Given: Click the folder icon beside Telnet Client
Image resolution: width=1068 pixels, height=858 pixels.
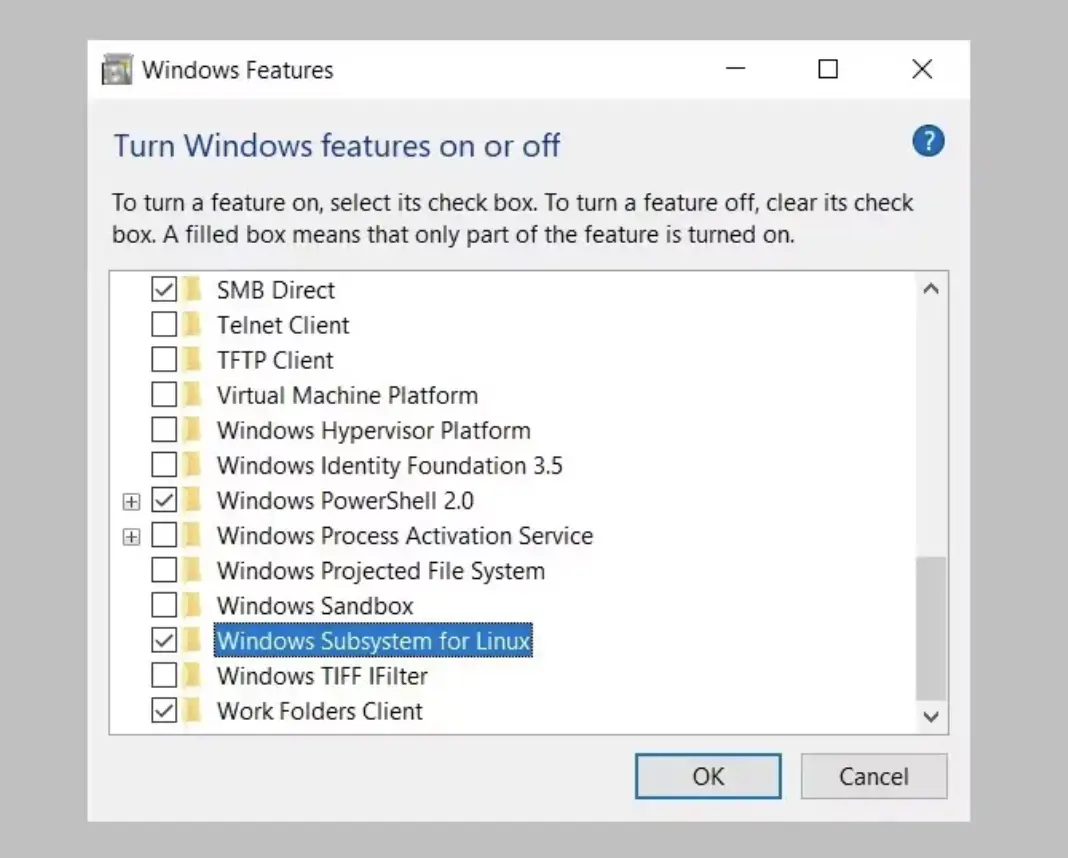Looking at the screenshot, I should tap(193, 325).
